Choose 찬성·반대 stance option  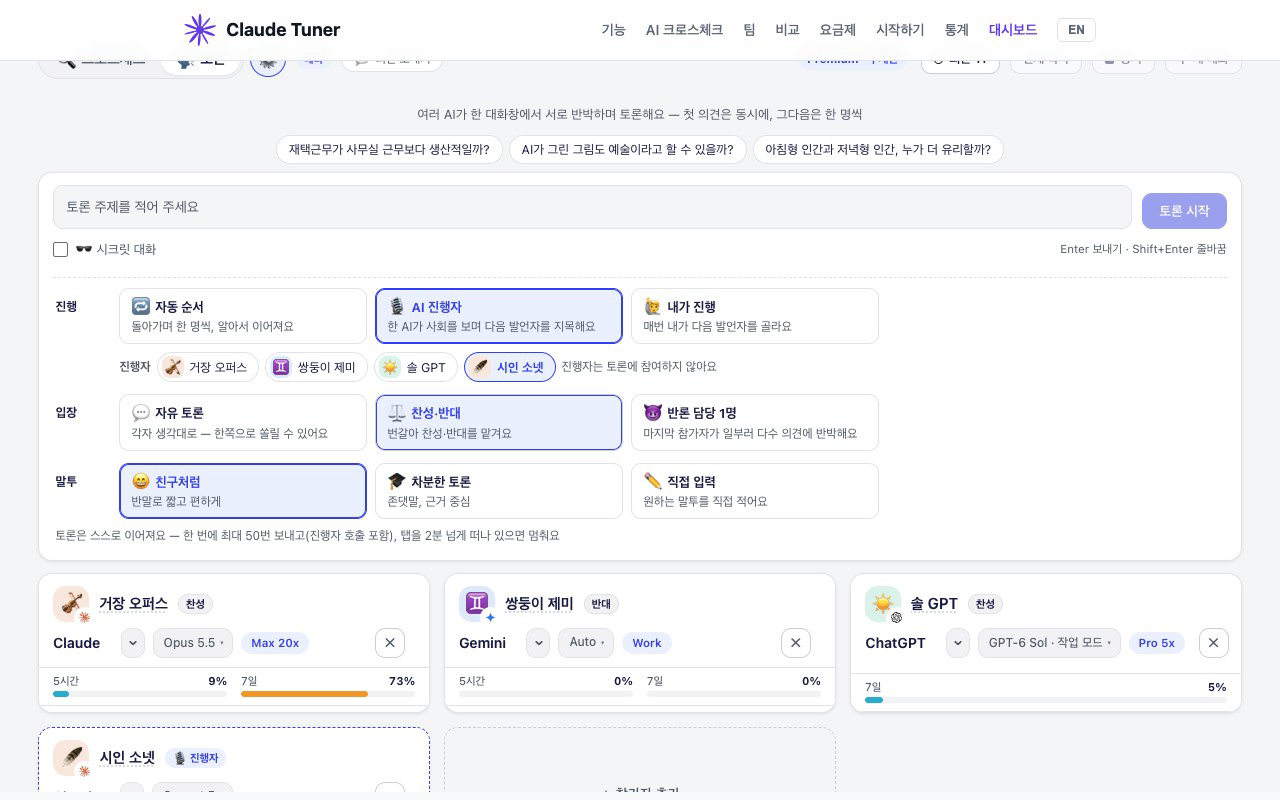coord(499,422)
